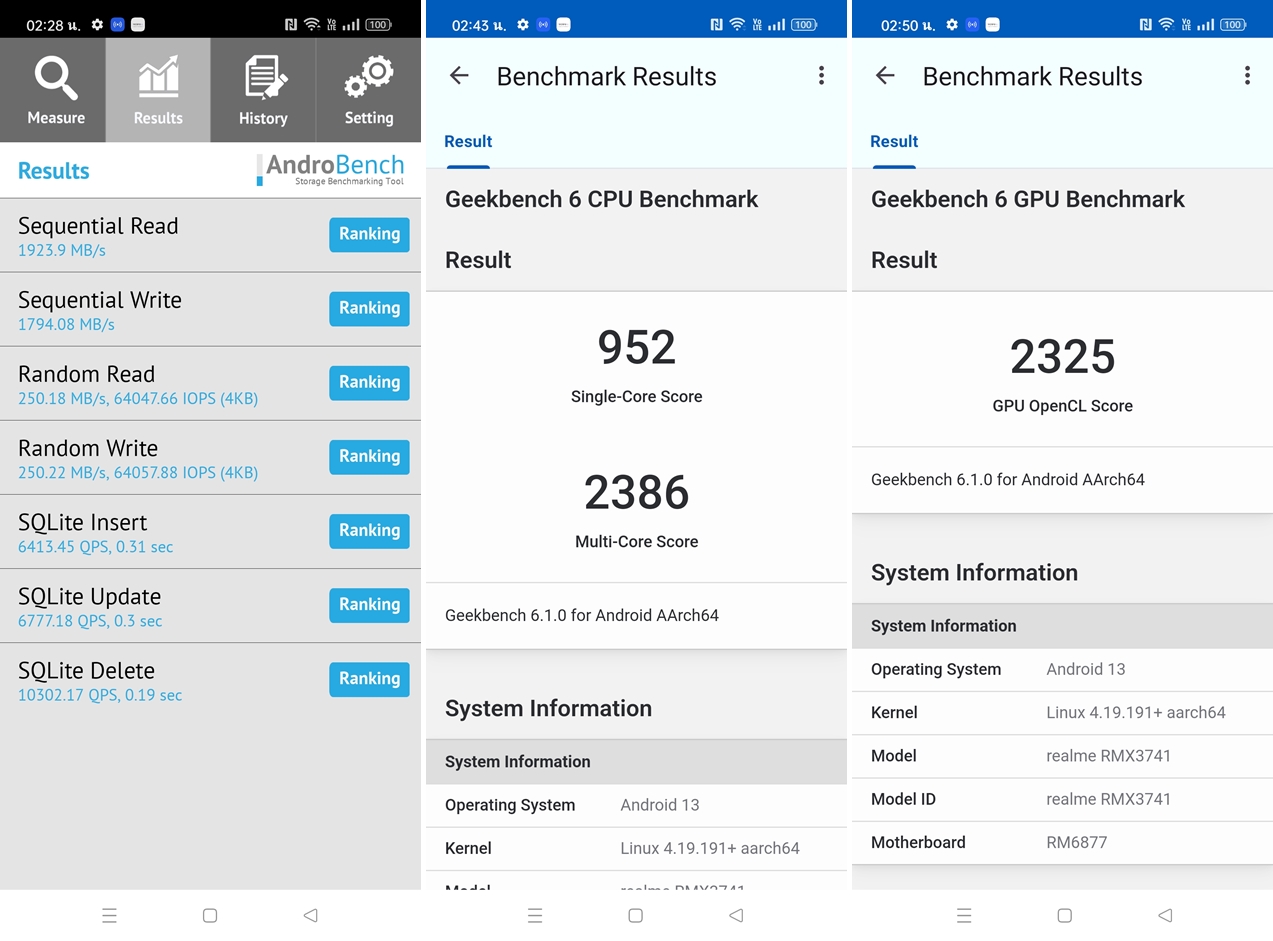Tap the AndroBench logo
The height and width of the screenshot is (941, 1273).
(330, 170)
